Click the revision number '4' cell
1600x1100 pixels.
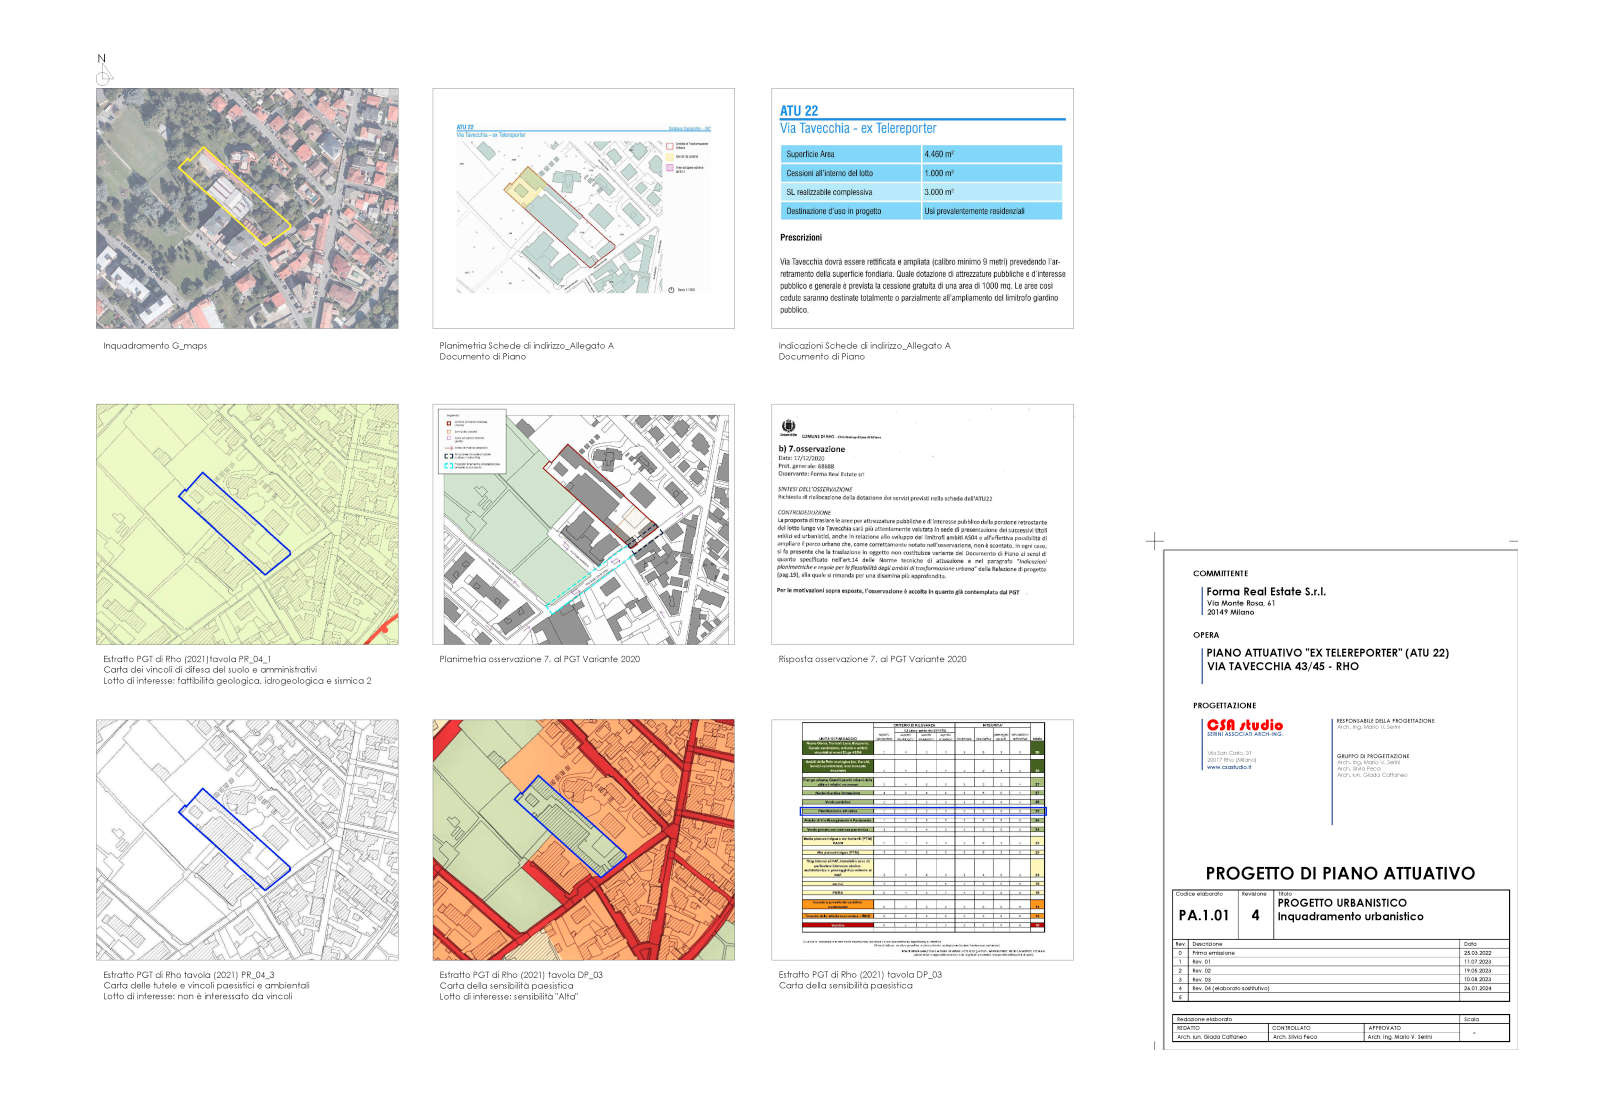[1255, 915]
